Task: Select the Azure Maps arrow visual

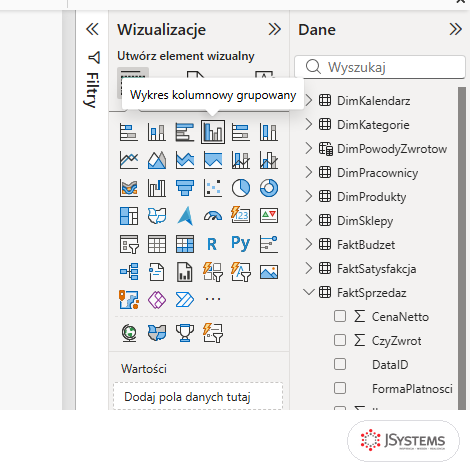Action: pyautogui.click(x=185, y=216)
